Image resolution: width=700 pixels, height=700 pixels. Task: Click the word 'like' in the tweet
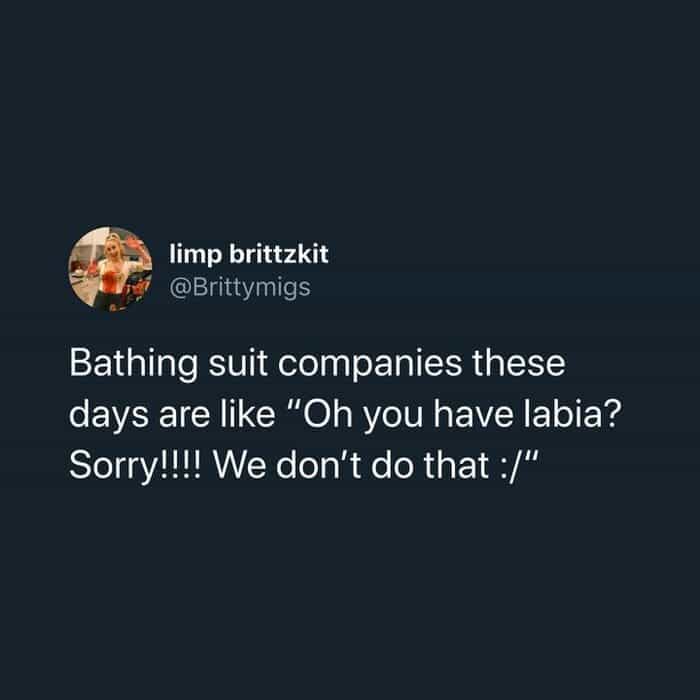(x=248, y=414)
